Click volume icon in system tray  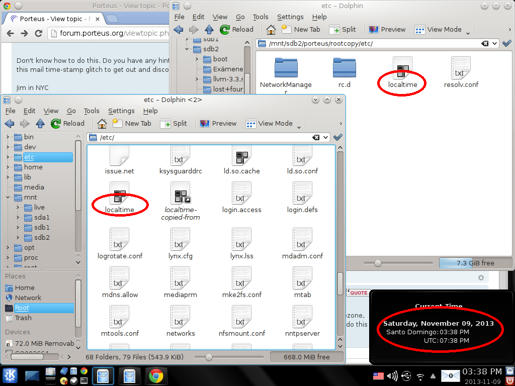tap(392, 376)
